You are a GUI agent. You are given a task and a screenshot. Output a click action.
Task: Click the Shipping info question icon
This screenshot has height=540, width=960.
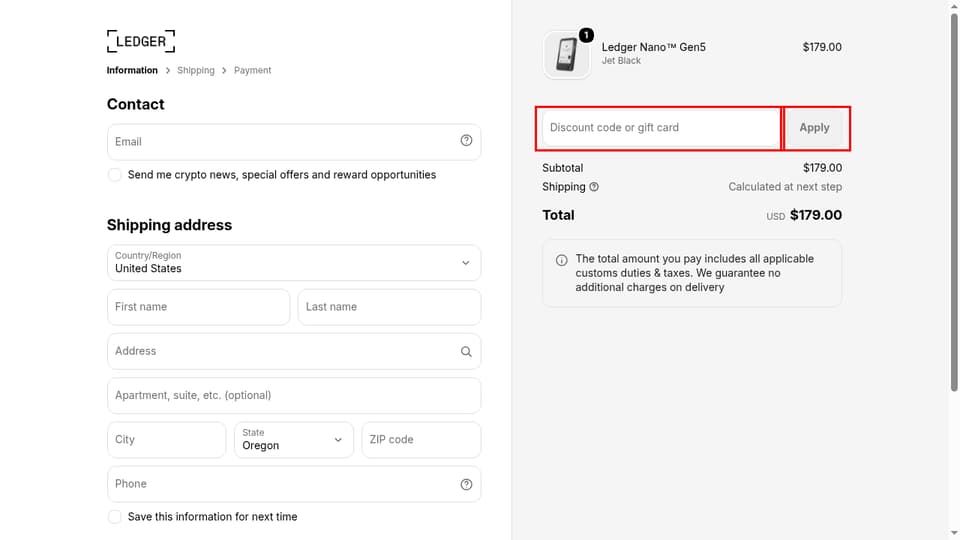[x=594, y=187]
